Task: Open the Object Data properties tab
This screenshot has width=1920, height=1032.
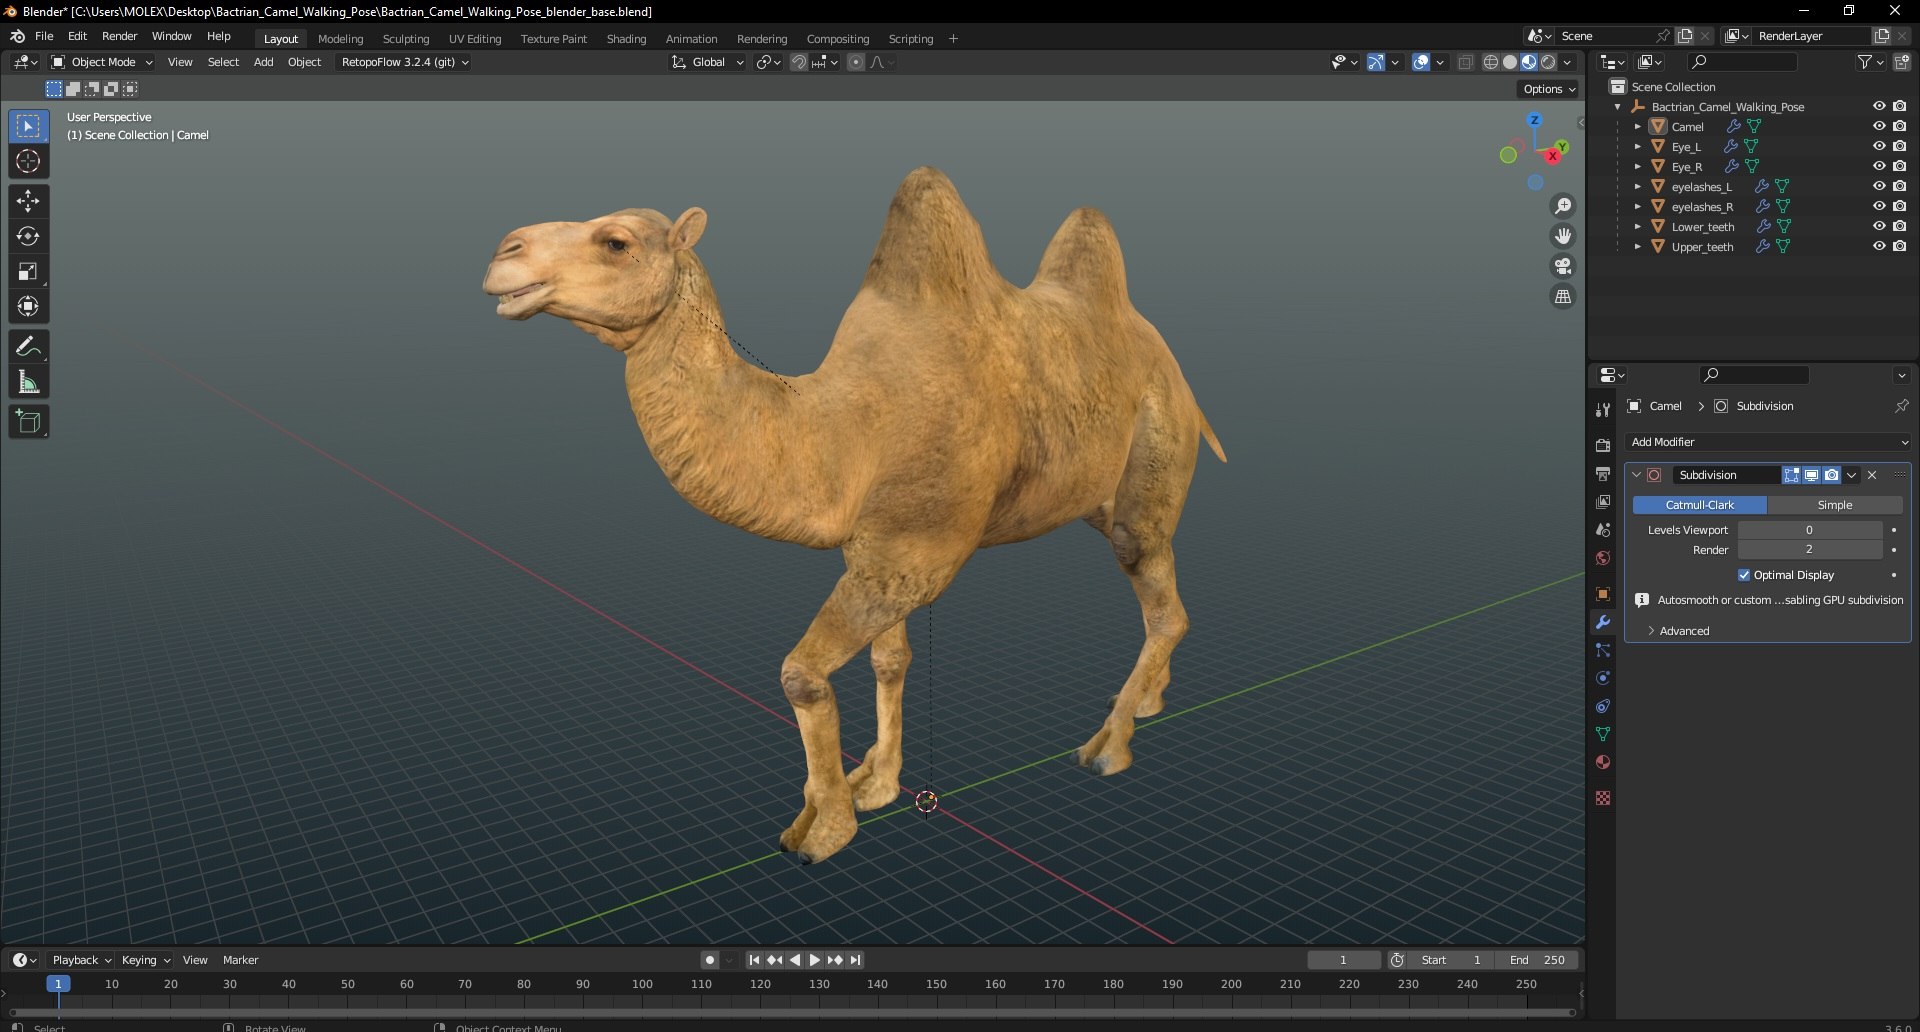Action: click(1603, 734)
